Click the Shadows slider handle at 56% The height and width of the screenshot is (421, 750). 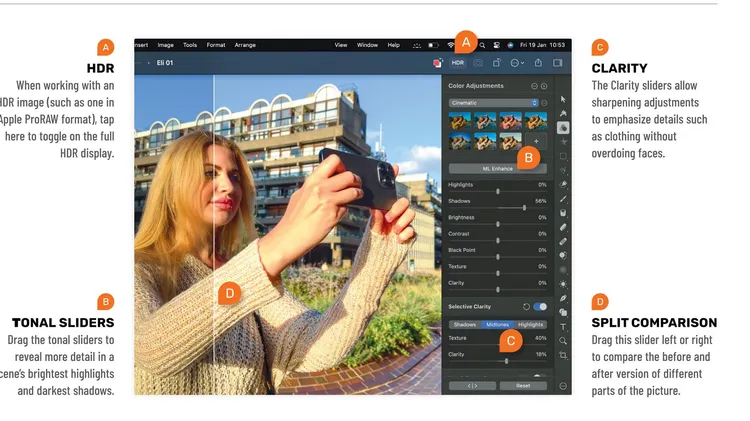pyautogui.click(x=524, y=208)
